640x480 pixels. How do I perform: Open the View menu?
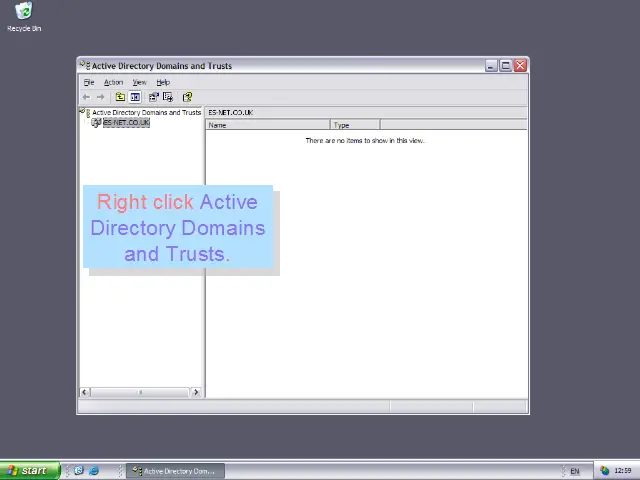coord(139,82)
